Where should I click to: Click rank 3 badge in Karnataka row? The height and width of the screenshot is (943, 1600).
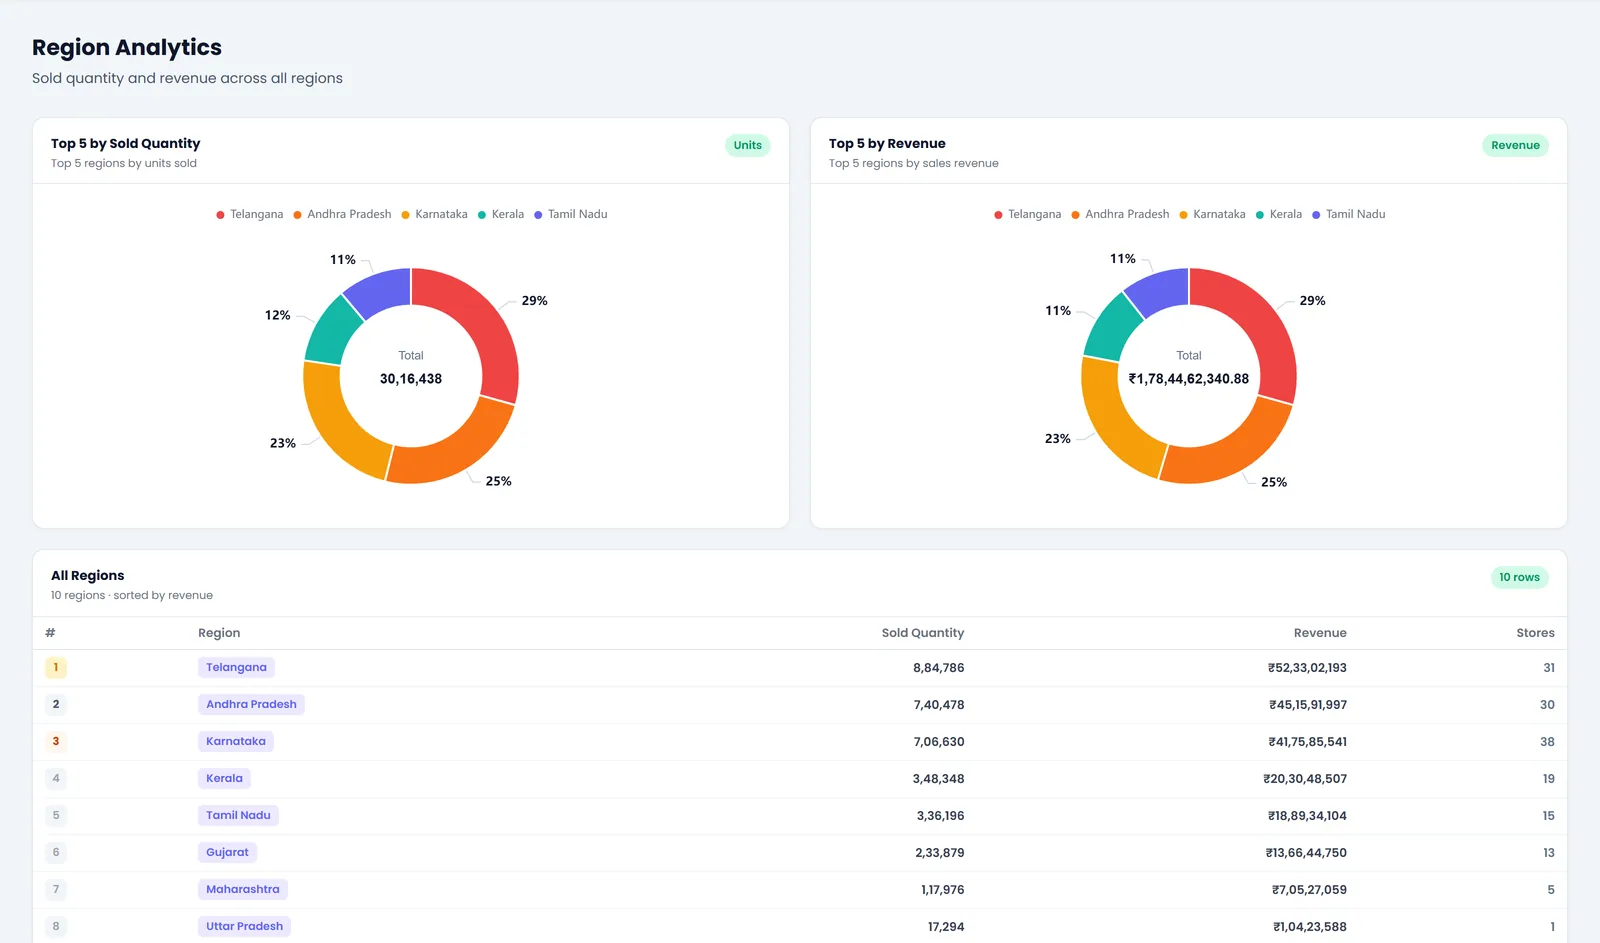(56, 741)
